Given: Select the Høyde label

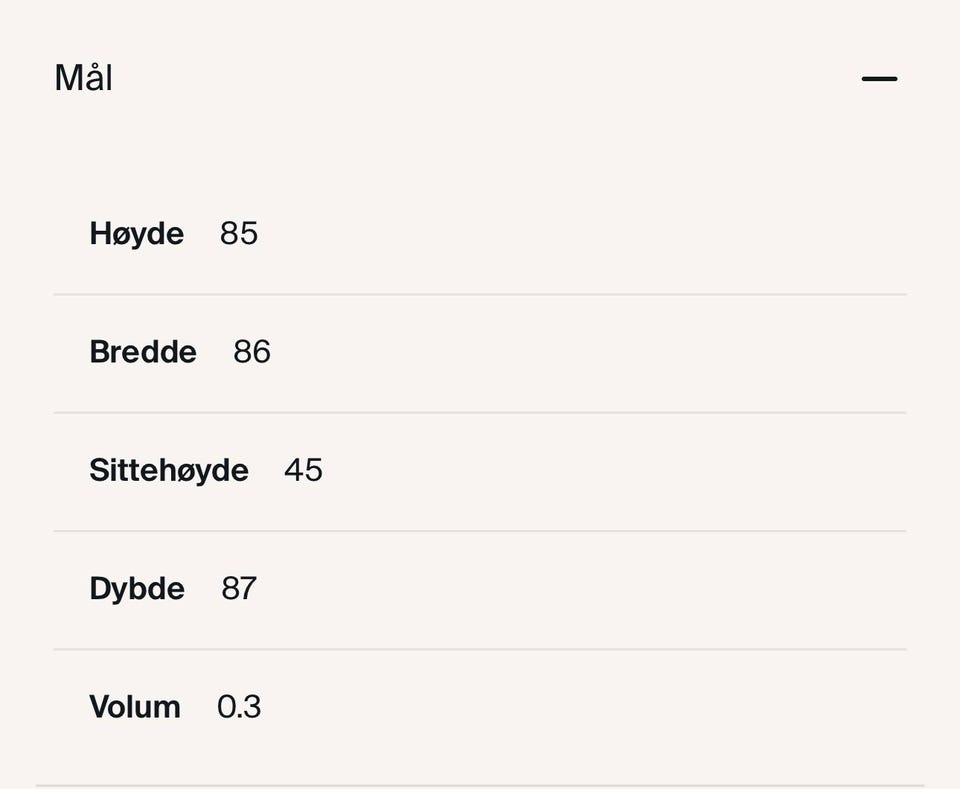Looking at the screenshot, I should pyautogui.click(x=137, y=234).
